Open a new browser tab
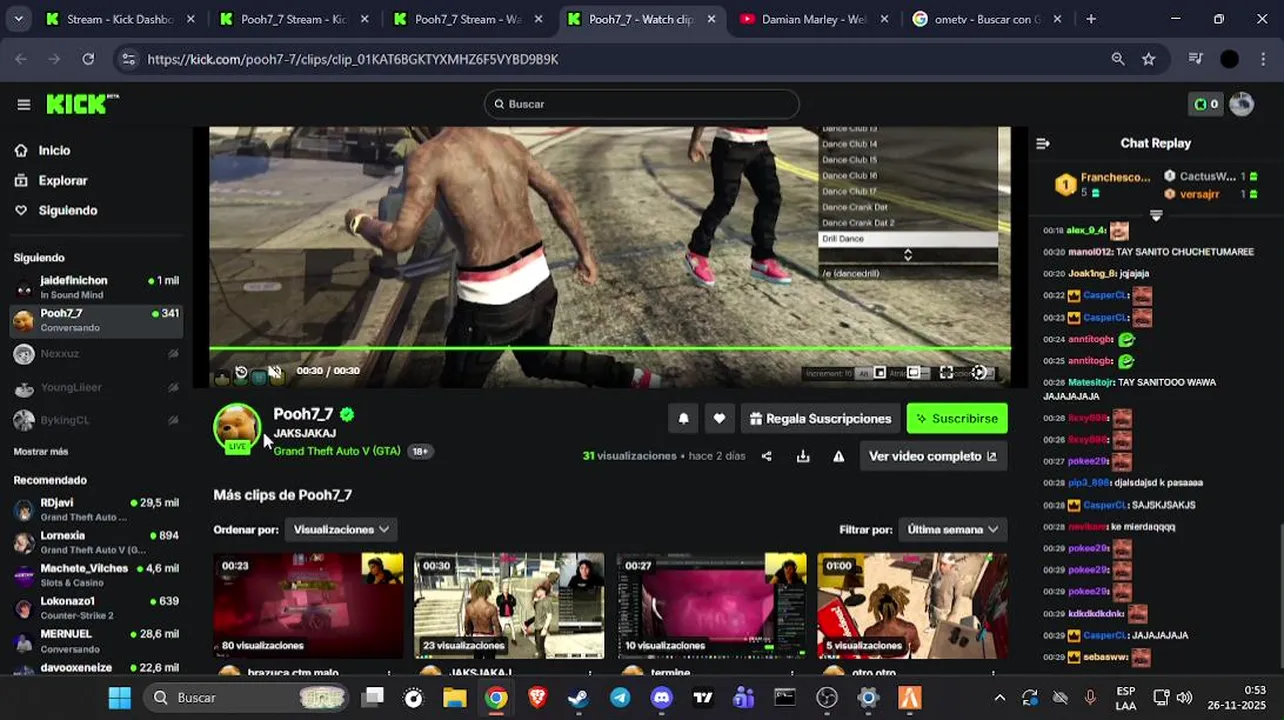Image resolution: width=1284 pixels, height=720 pixels. 1091,19
